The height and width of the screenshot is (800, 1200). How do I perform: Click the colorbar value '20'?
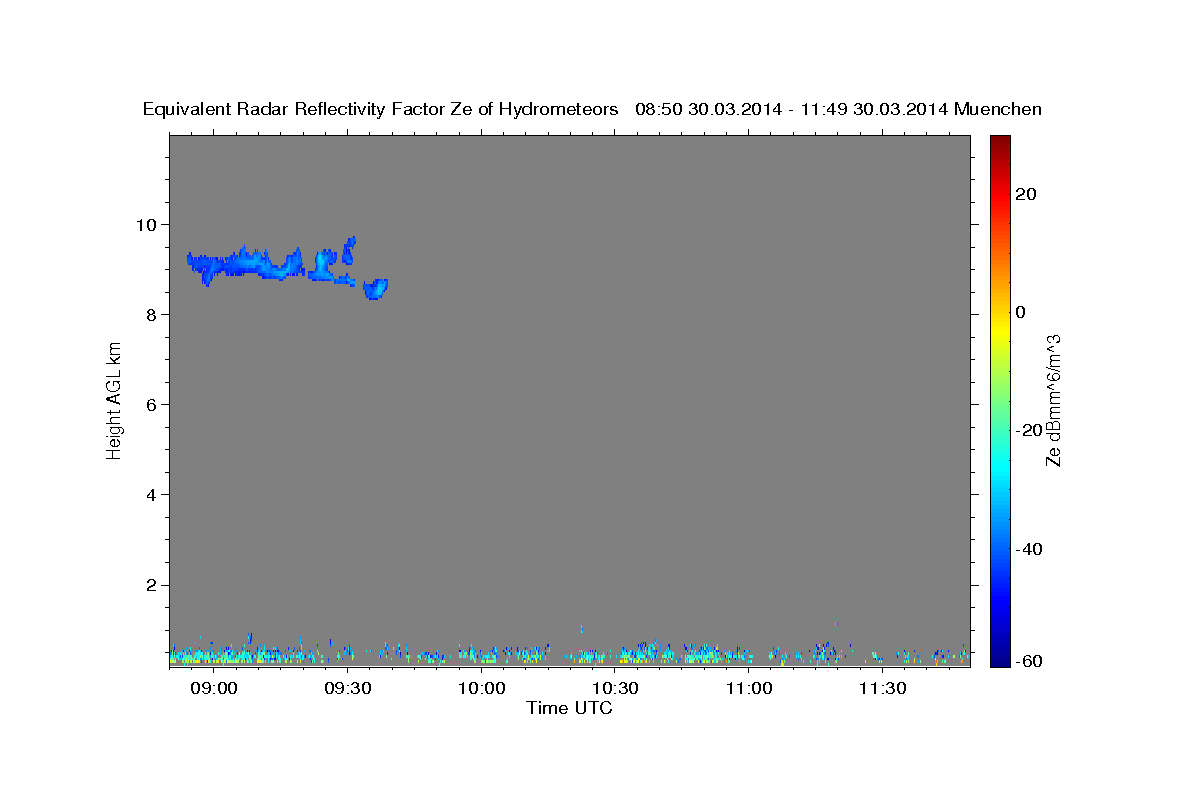point(1025,194)
